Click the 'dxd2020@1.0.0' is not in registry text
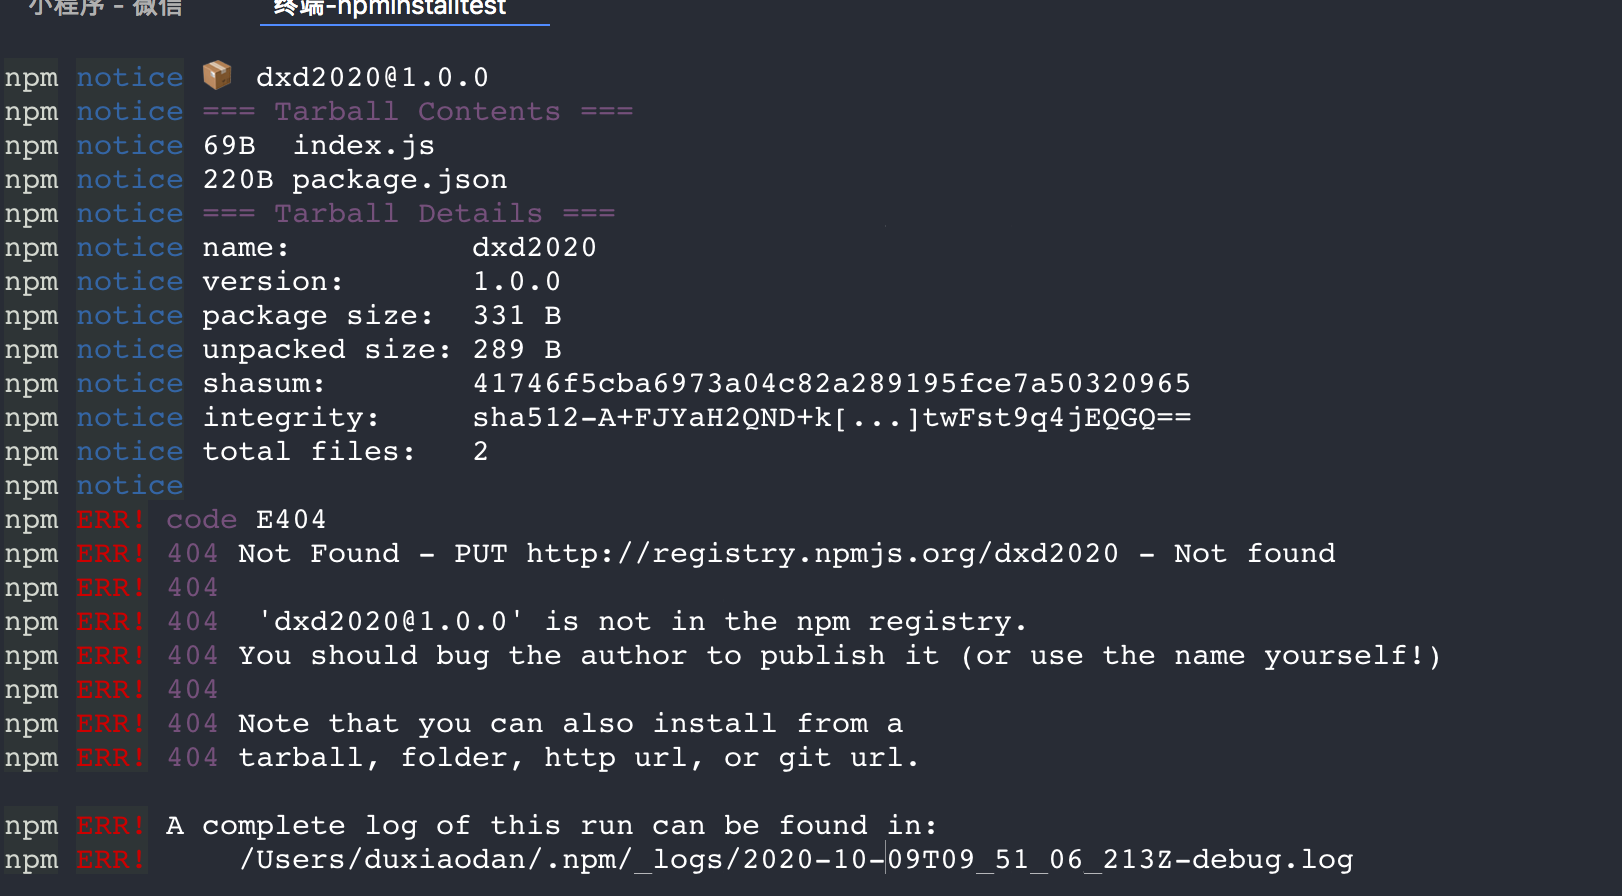Viewport: 1622px width, 896px height. click(x=642, y=622)
